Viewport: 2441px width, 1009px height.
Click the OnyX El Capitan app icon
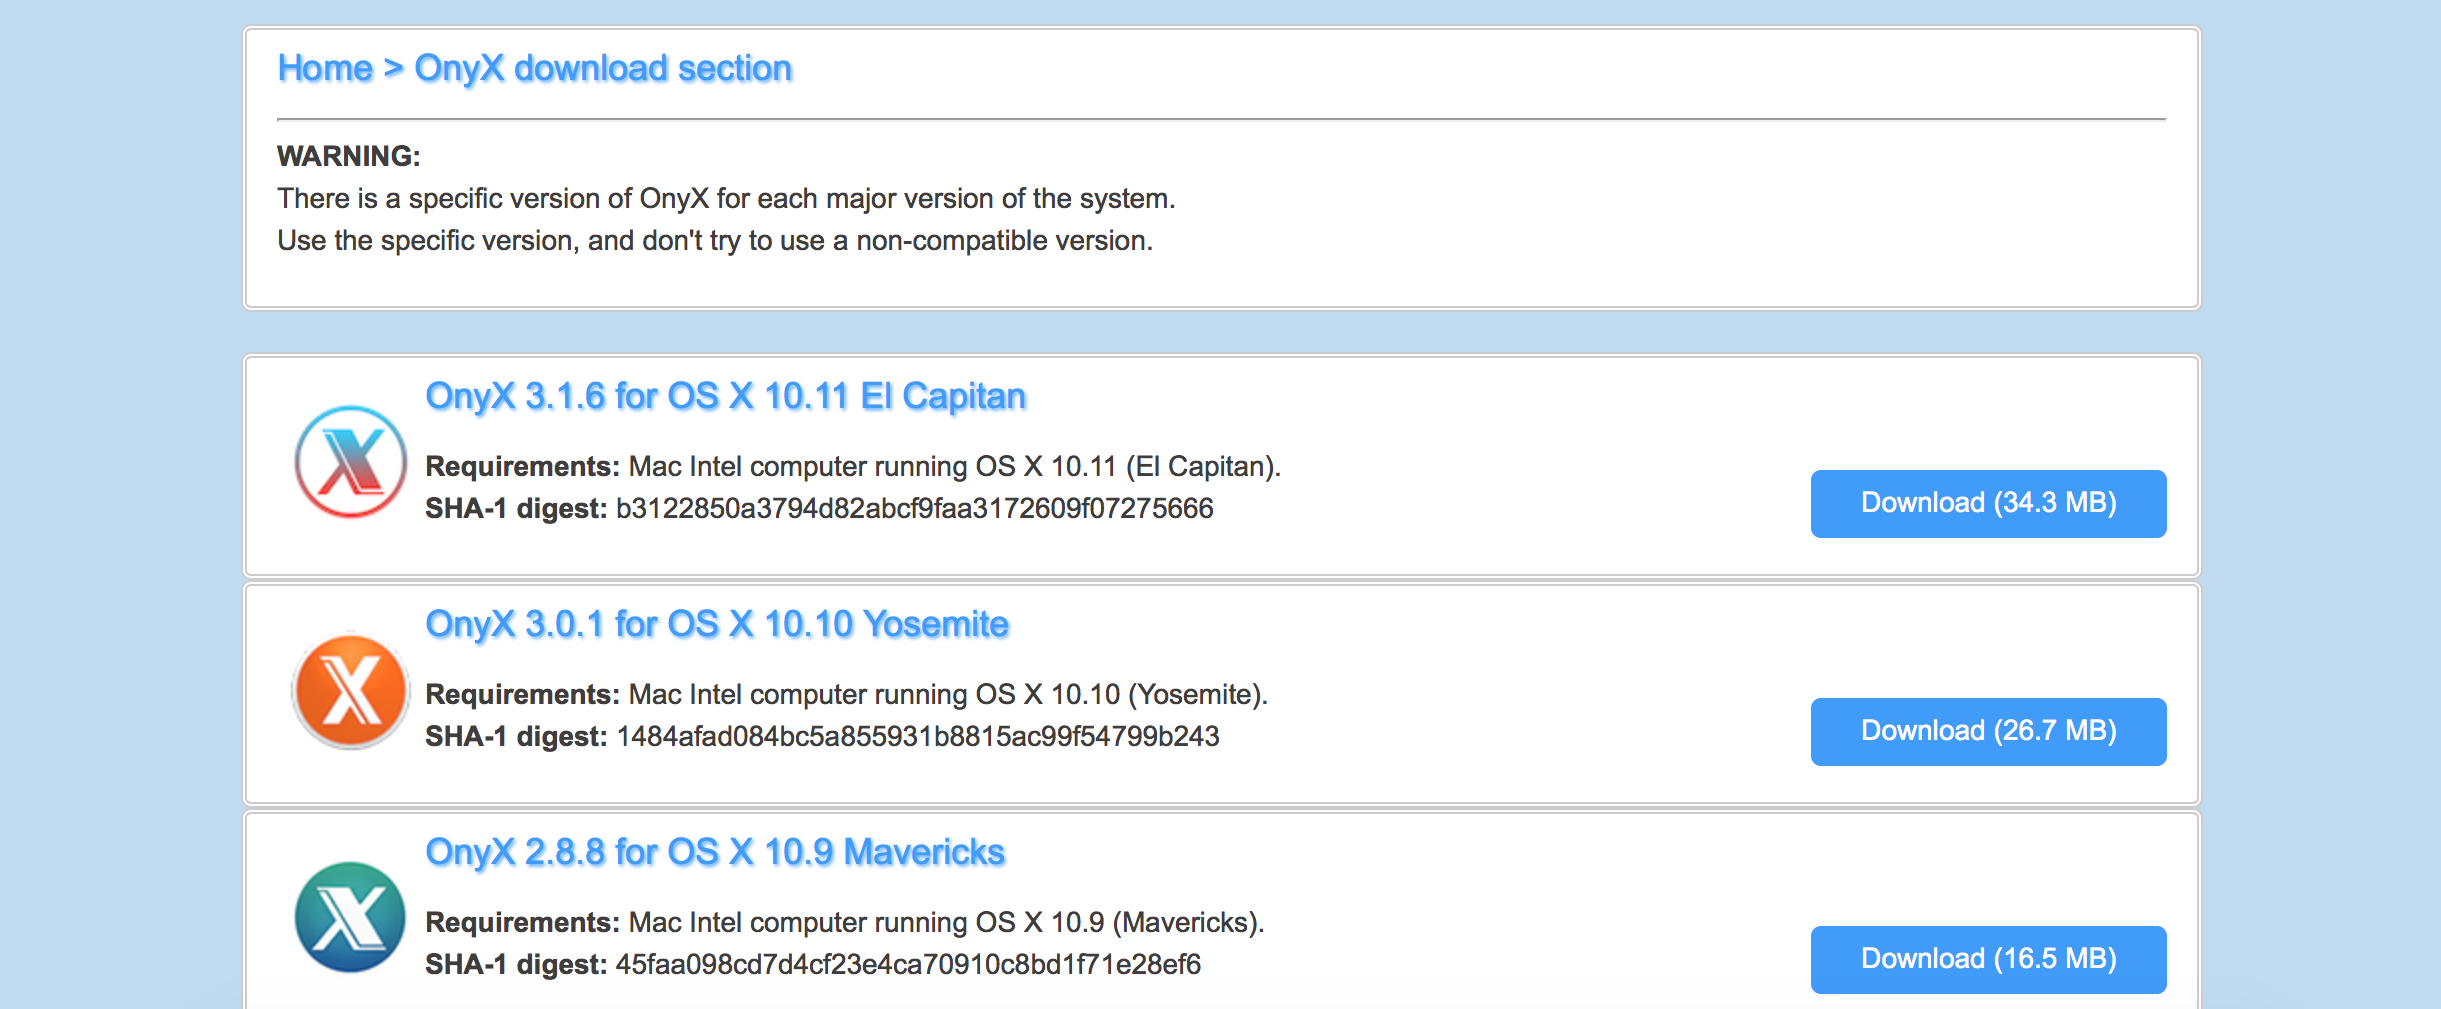(350, 462)
